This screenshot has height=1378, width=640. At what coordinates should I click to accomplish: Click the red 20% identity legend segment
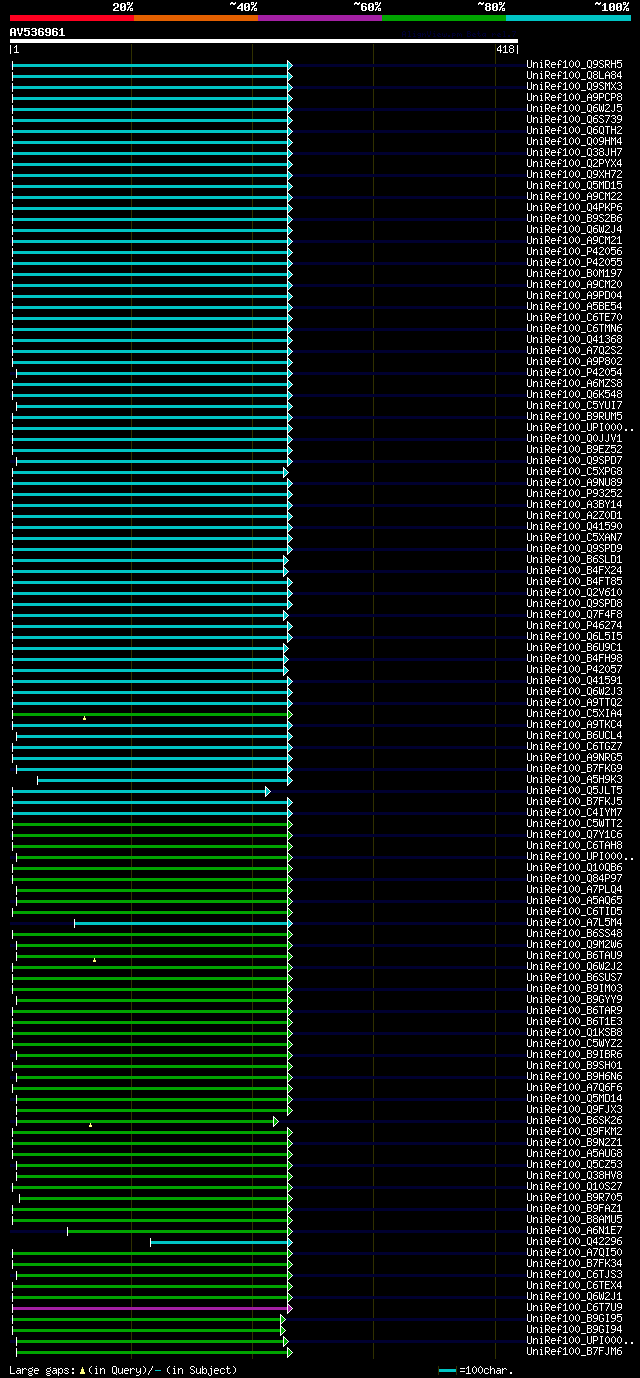[71, 18]
